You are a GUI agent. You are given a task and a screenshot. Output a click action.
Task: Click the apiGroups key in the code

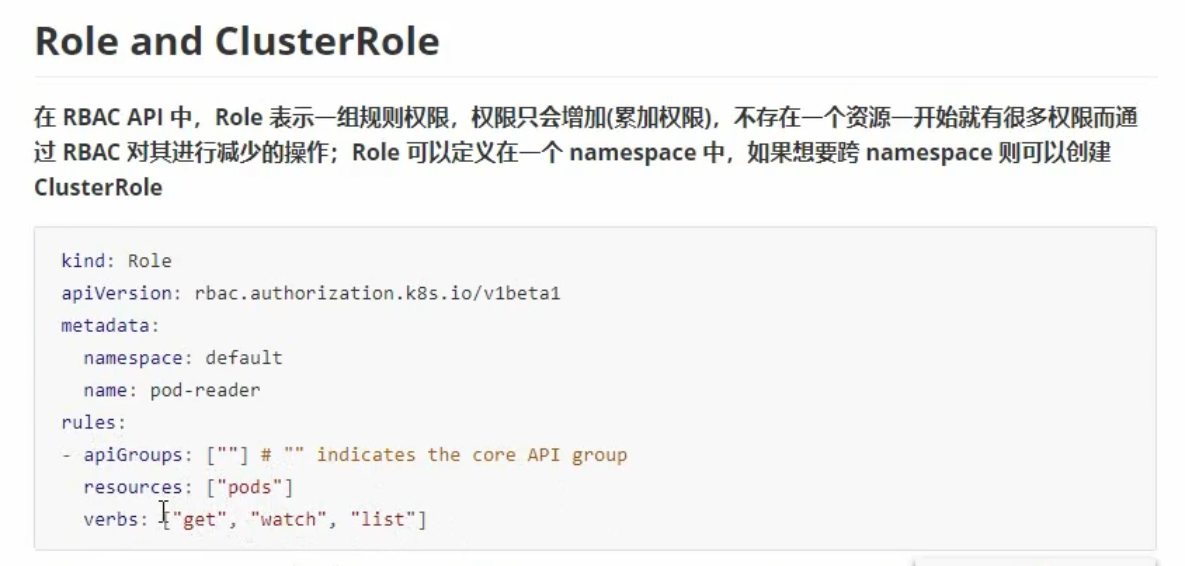(x=132, y=455)
